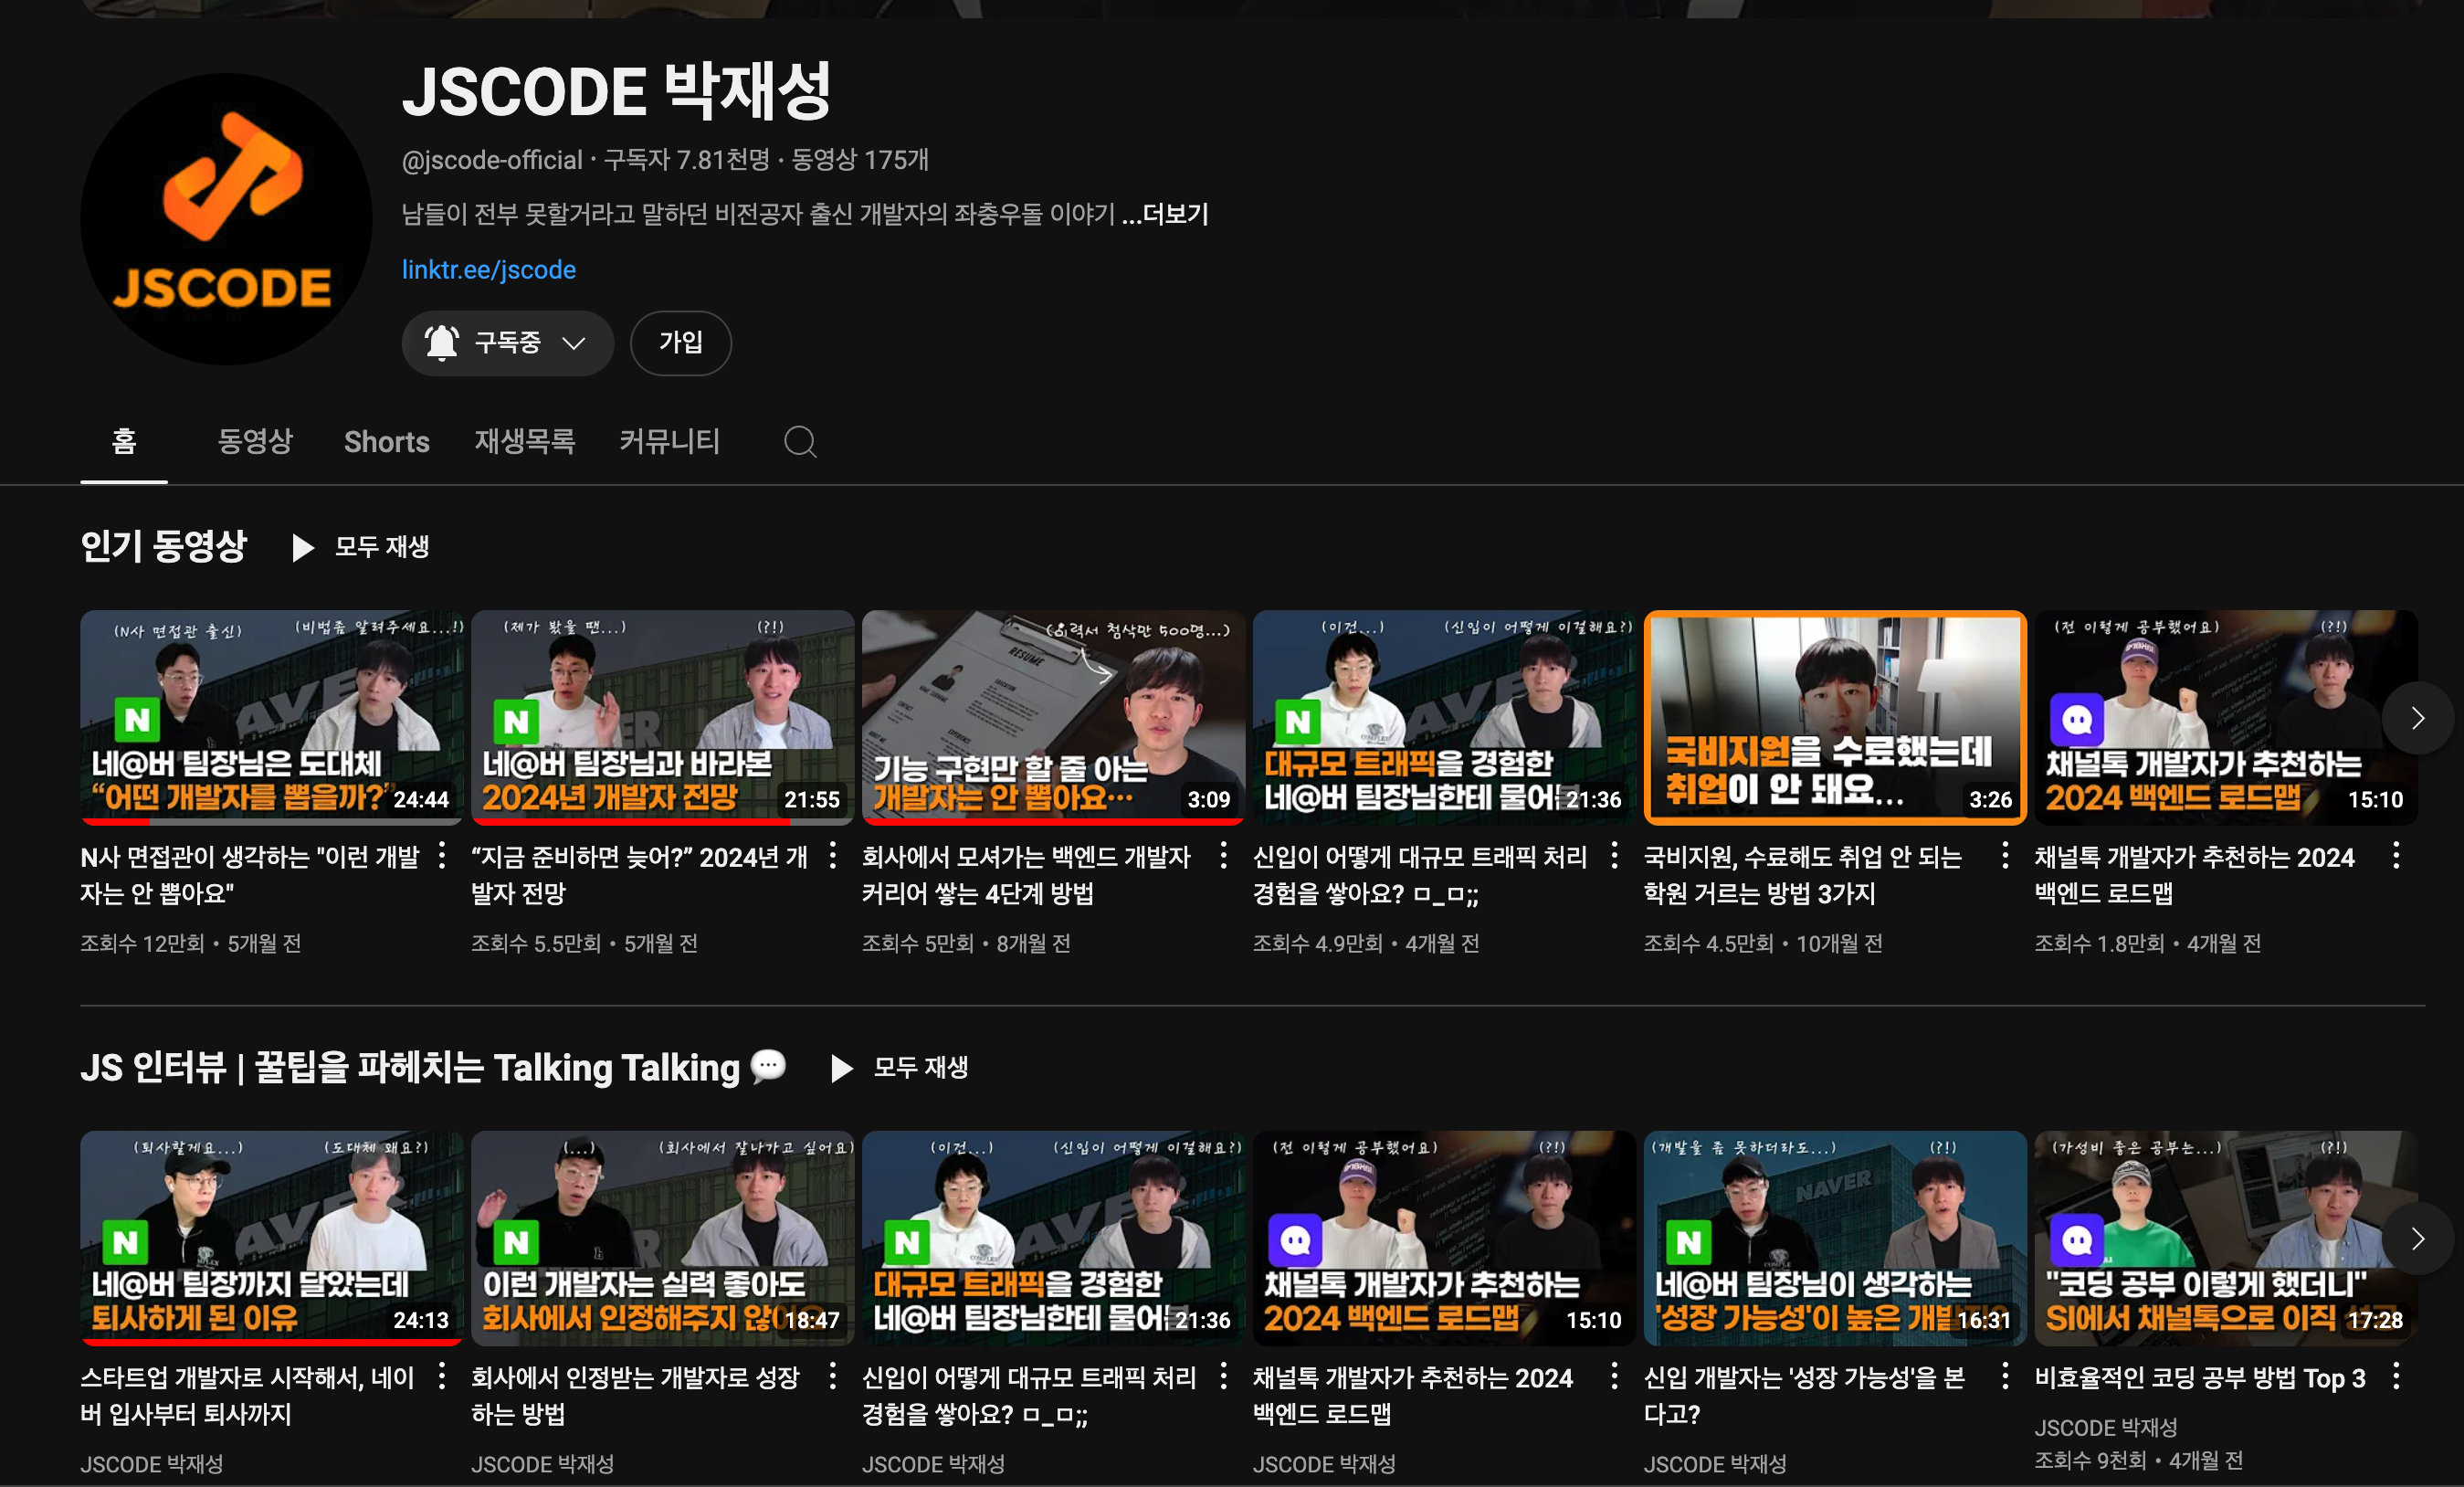Open options for 채널톡 로드맵 video in 인기 동영상

(2396, 856)
